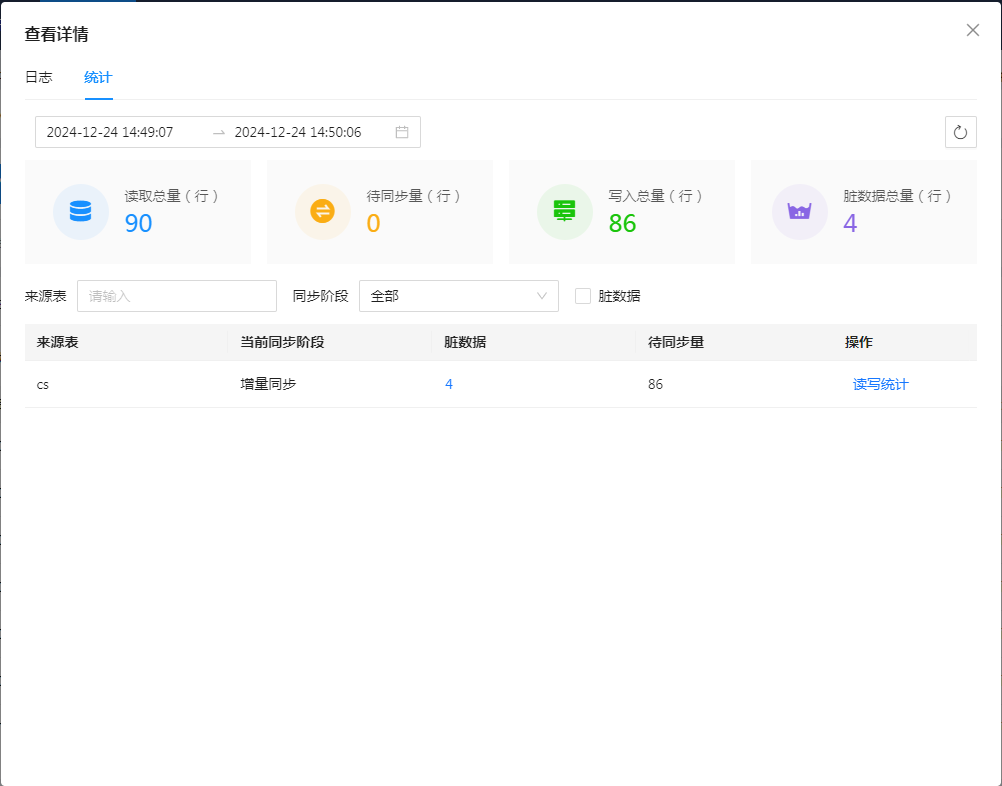This screenshot has height=786, width=1002.
Task: Click the blue database read total icon
Action: pos(80,212)
